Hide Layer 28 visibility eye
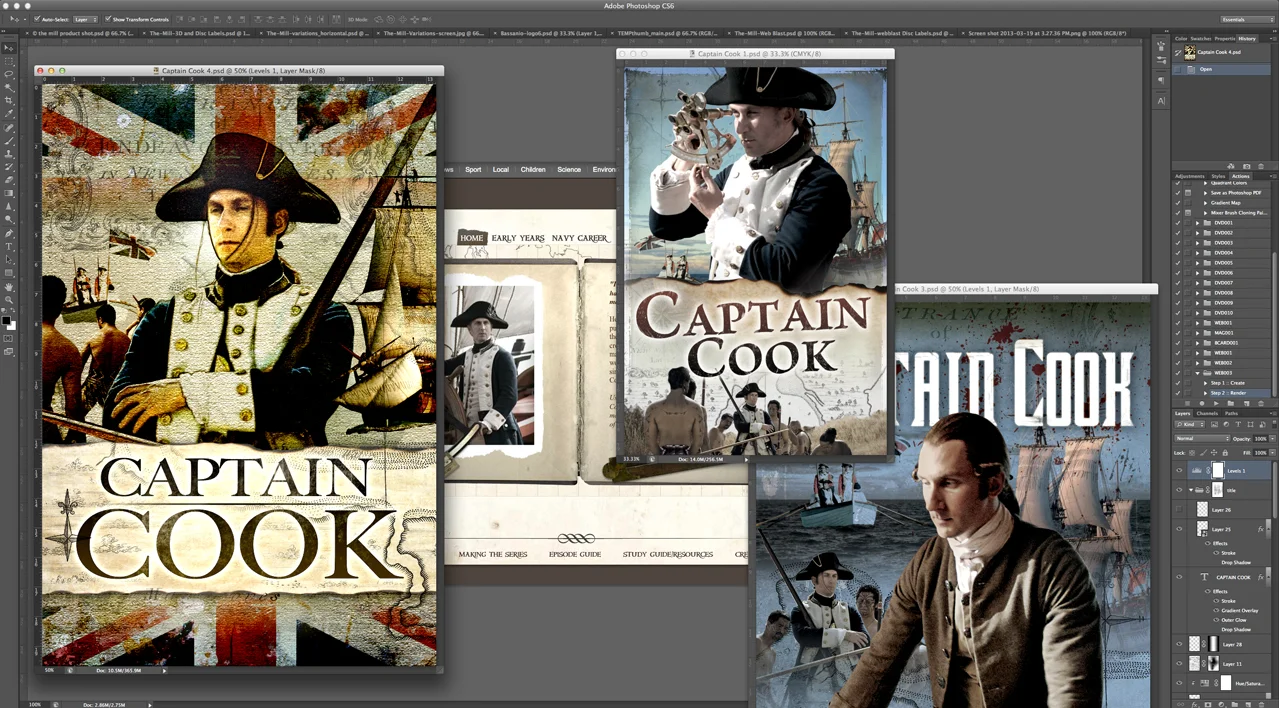1279x708 pixels. (1179, 645)
